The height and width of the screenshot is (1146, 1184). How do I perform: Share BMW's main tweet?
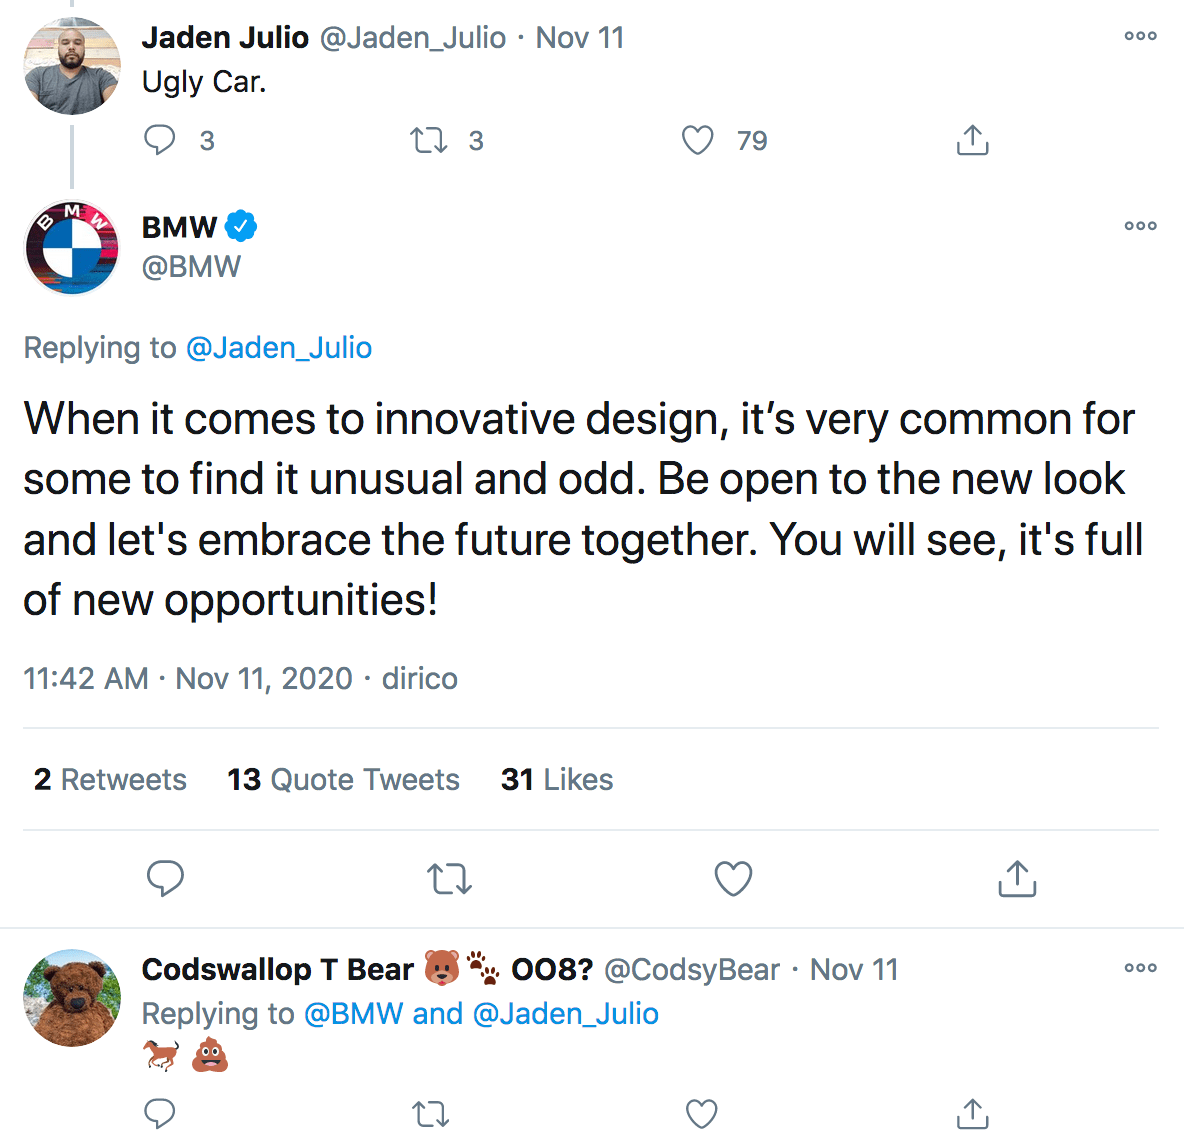point(1017,879)
